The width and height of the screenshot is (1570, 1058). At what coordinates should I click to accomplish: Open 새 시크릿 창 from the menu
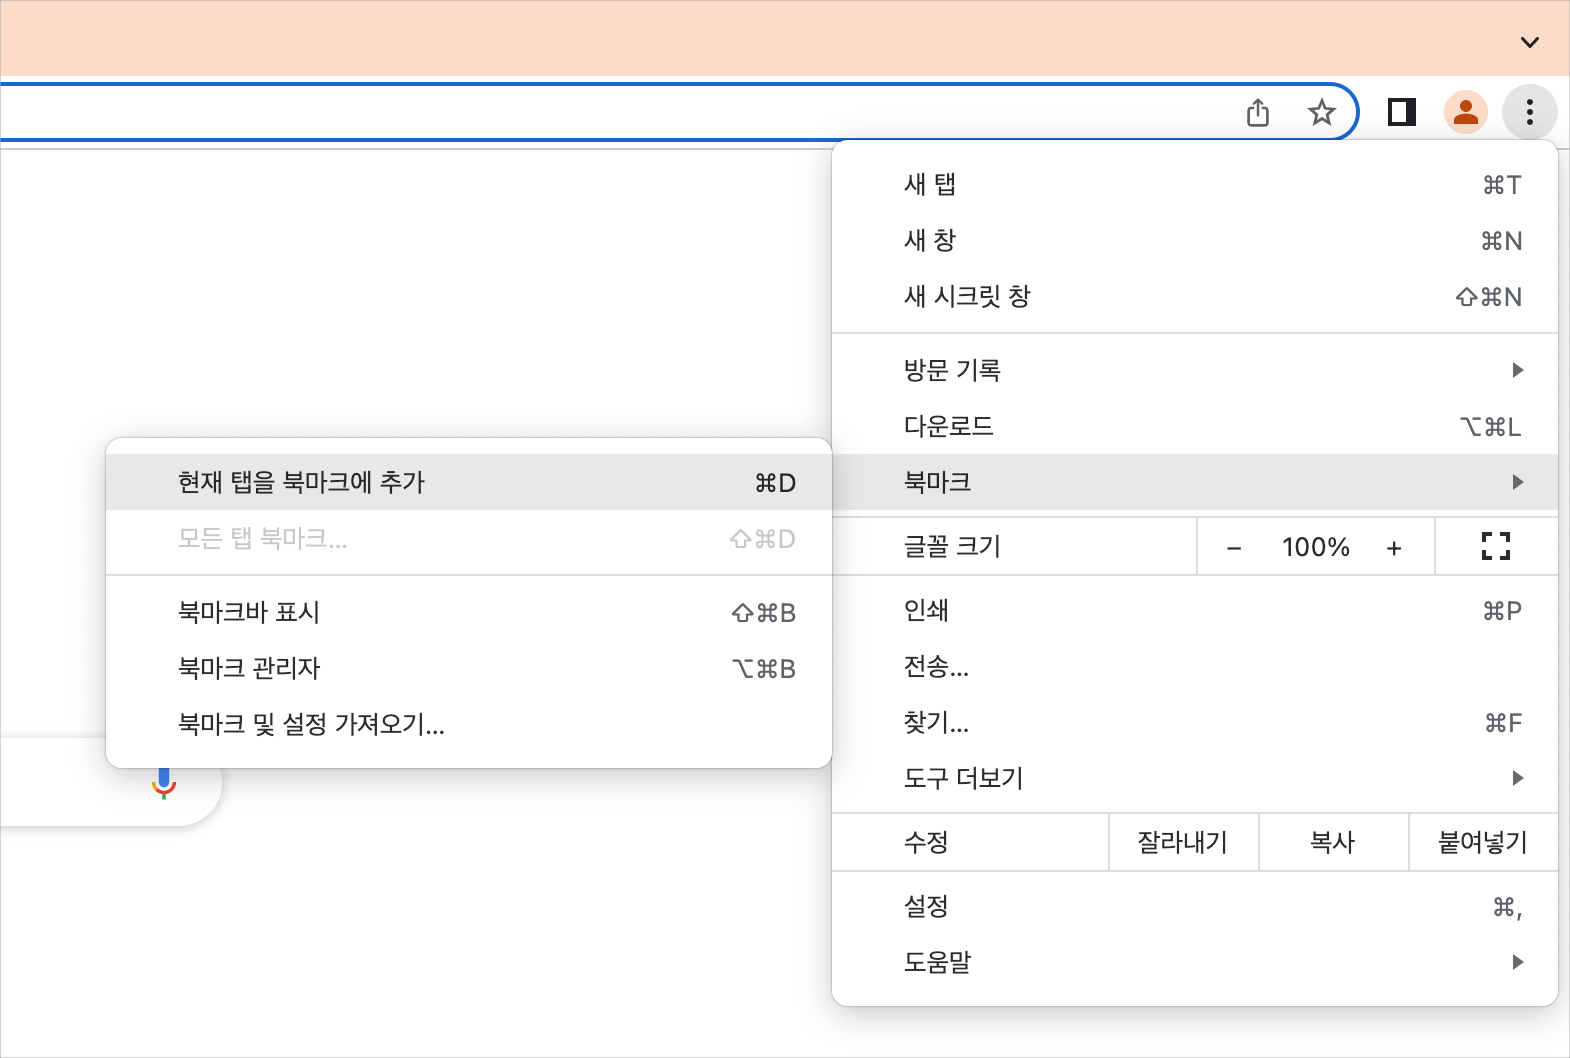point(1195,296)
